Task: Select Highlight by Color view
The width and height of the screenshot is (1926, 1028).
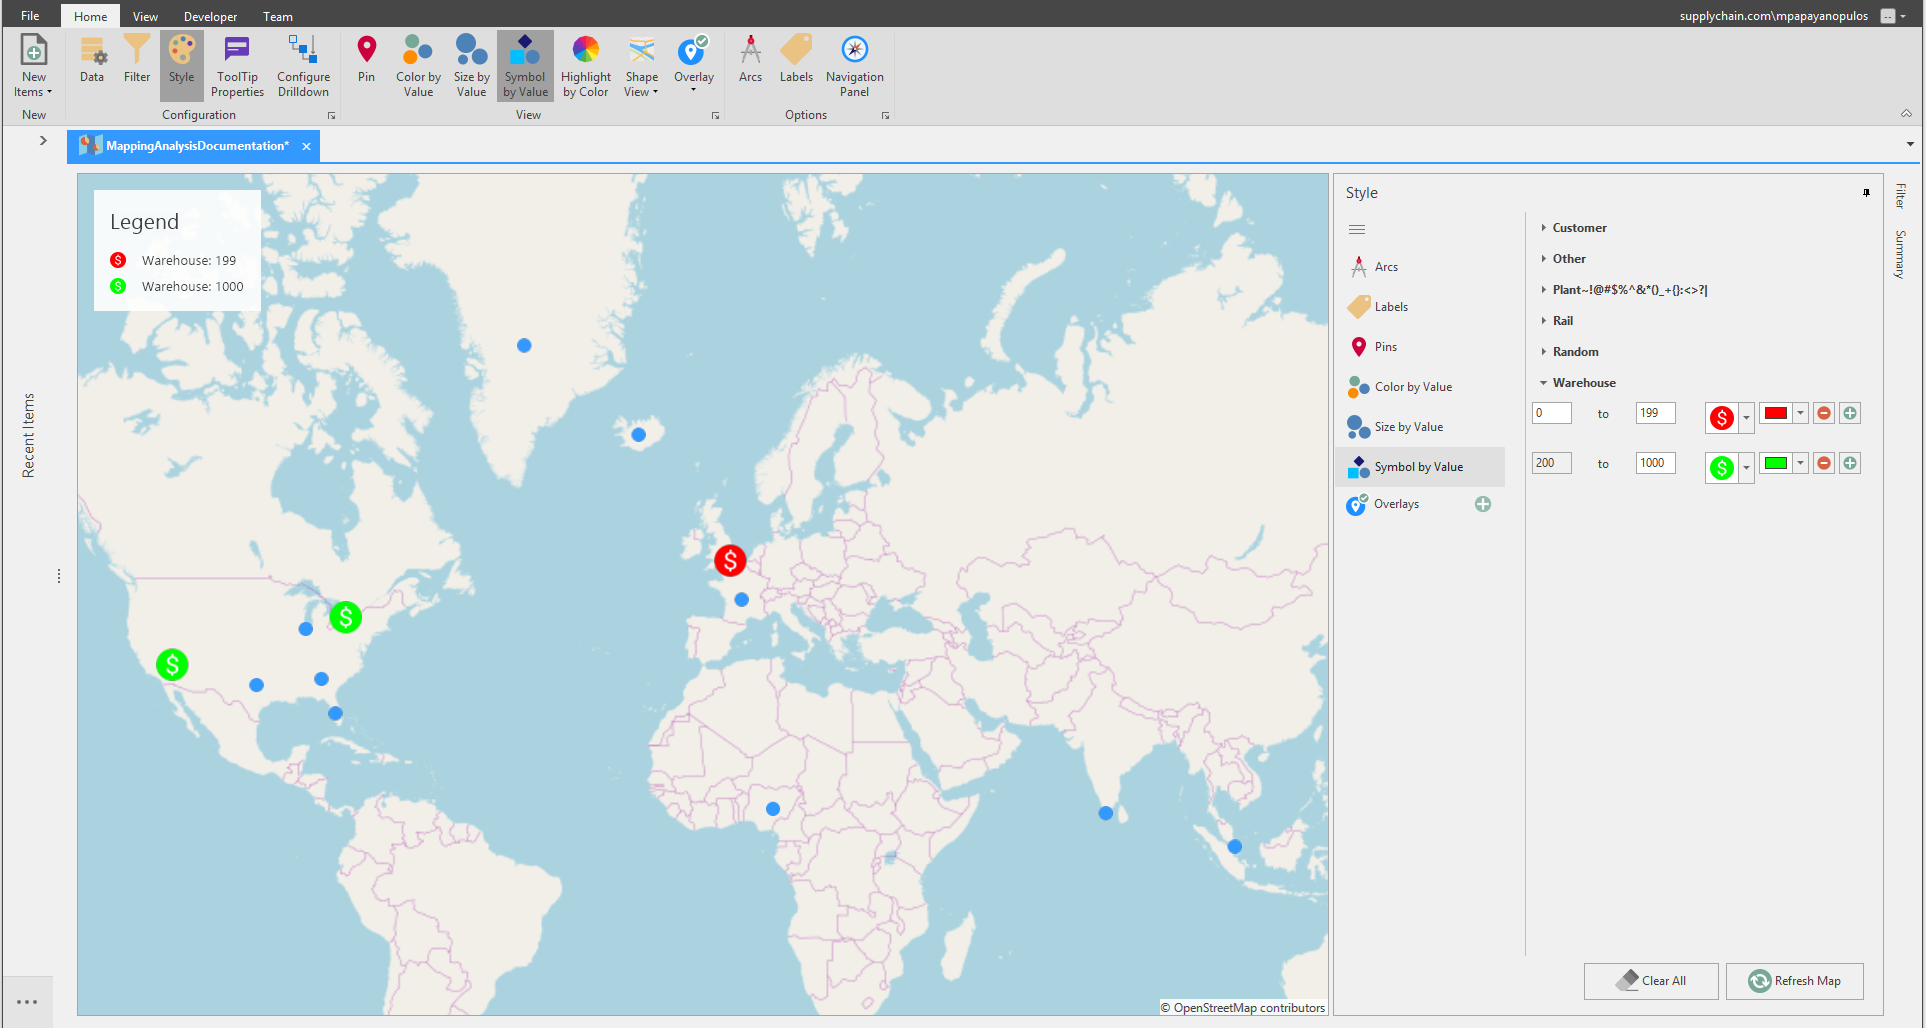Action: (585, 66)
